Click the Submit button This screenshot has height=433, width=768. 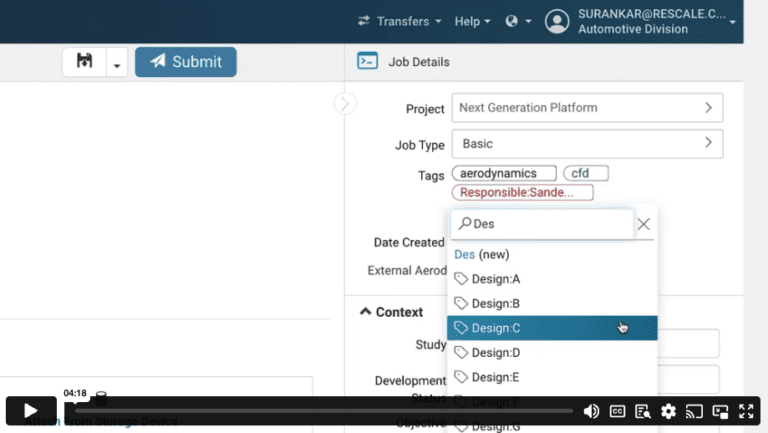click(186, 62)
